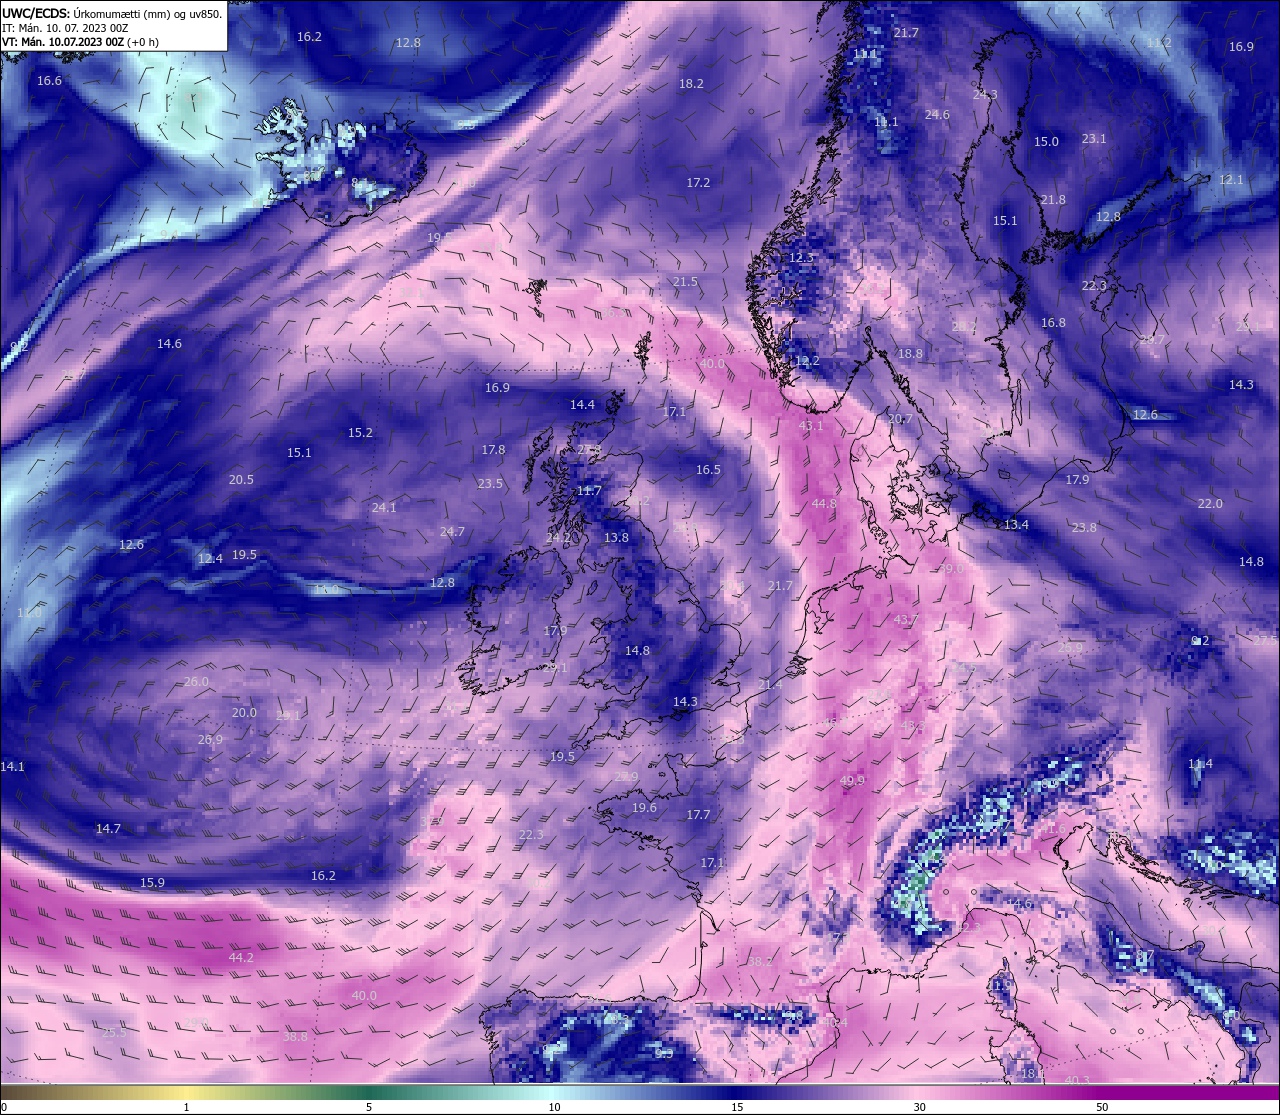Select the value 17.8 west of Scotland
The height and width of the screenshot is (1115, 1280).
493,450
